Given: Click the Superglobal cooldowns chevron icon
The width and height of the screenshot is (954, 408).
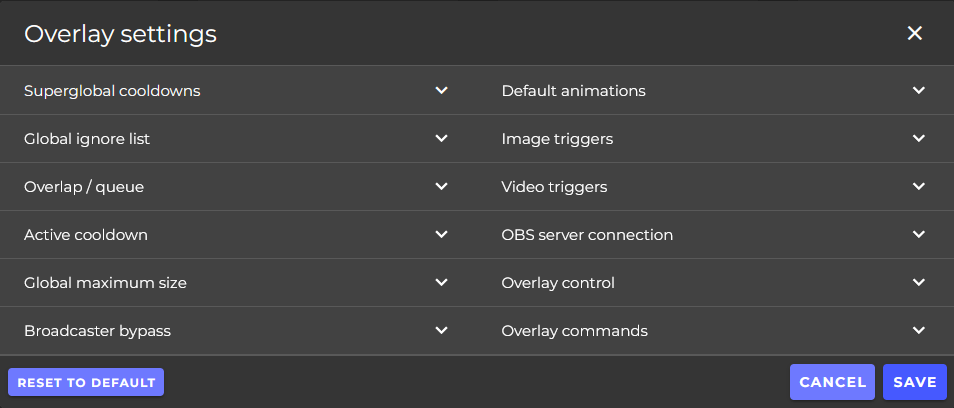Looking at the screenshot, I should click(442, 91).
